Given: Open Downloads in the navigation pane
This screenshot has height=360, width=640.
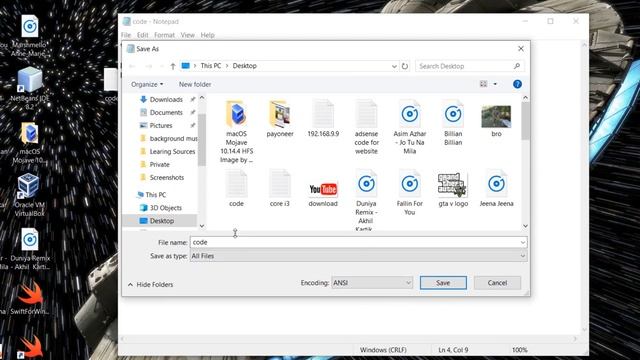Looking at the screenshot, I should coord(166,100).
